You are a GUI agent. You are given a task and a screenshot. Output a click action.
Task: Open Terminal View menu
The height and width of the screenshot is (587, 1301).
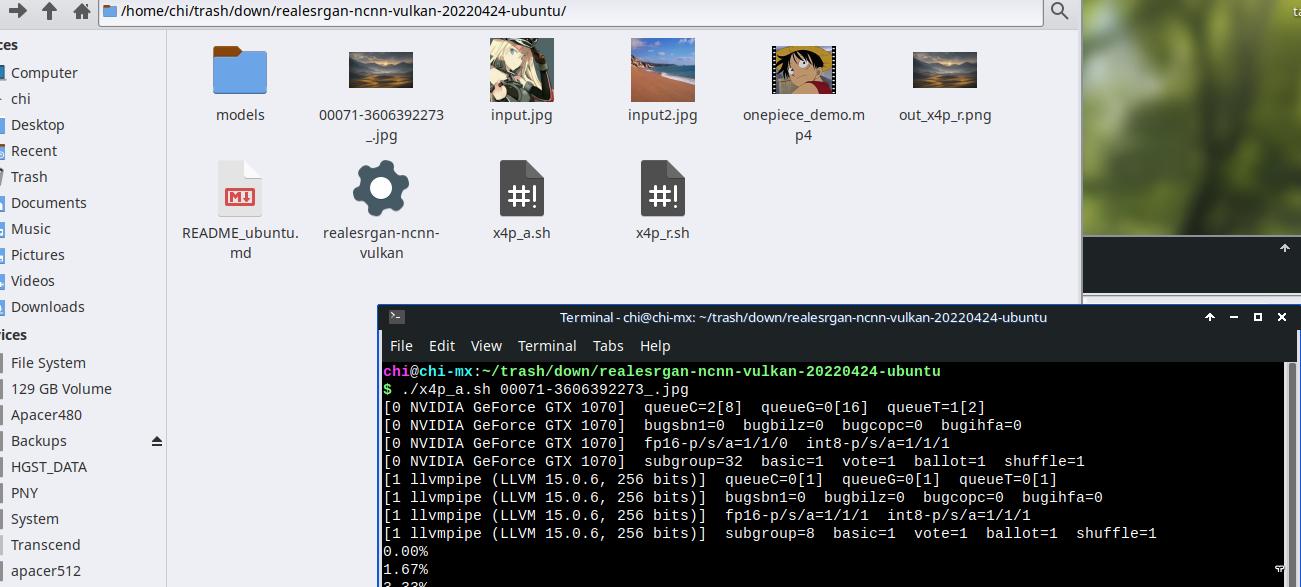click(486, 346)
